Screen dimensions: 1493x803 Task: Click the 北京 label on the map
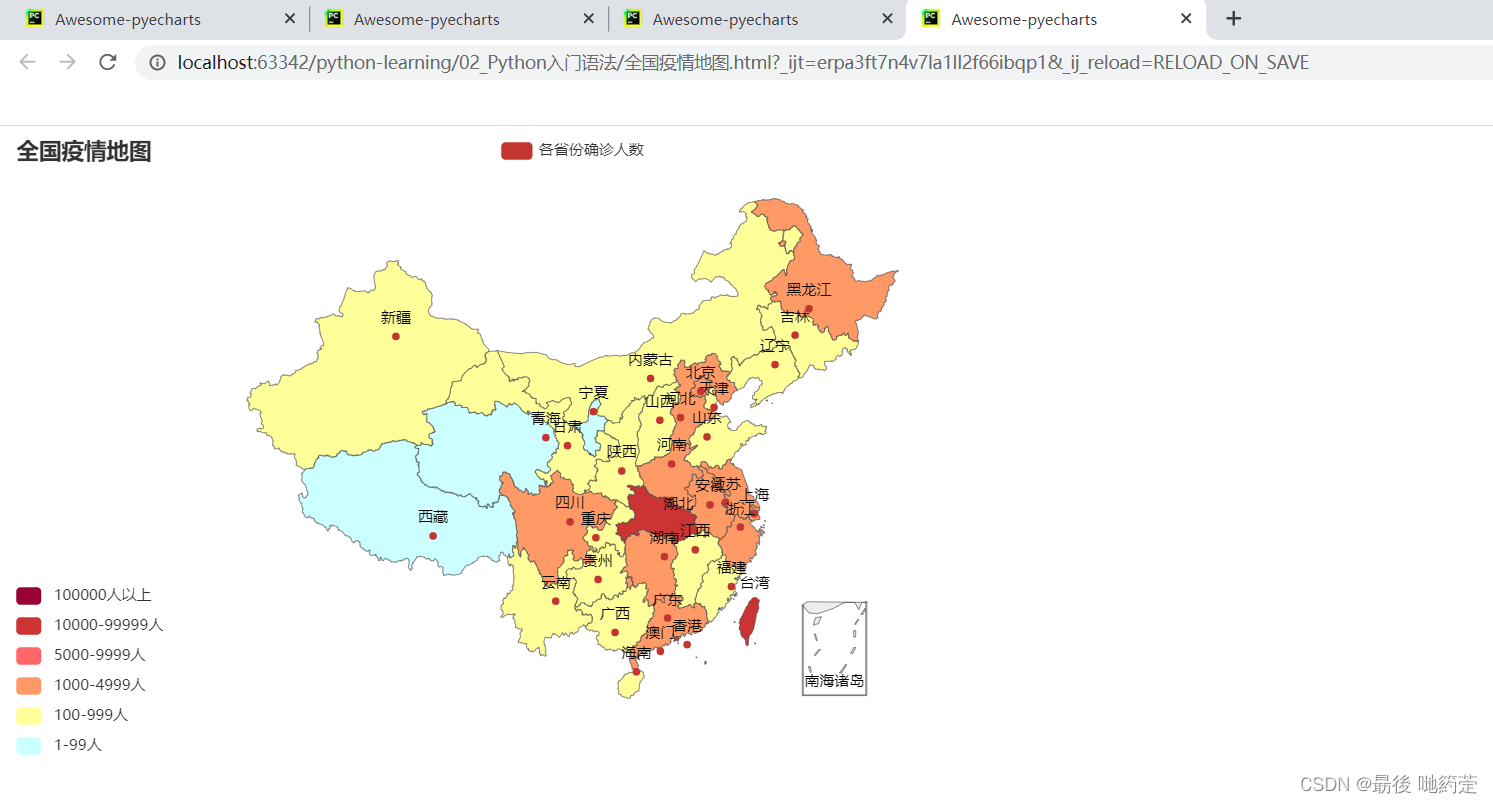701,373
